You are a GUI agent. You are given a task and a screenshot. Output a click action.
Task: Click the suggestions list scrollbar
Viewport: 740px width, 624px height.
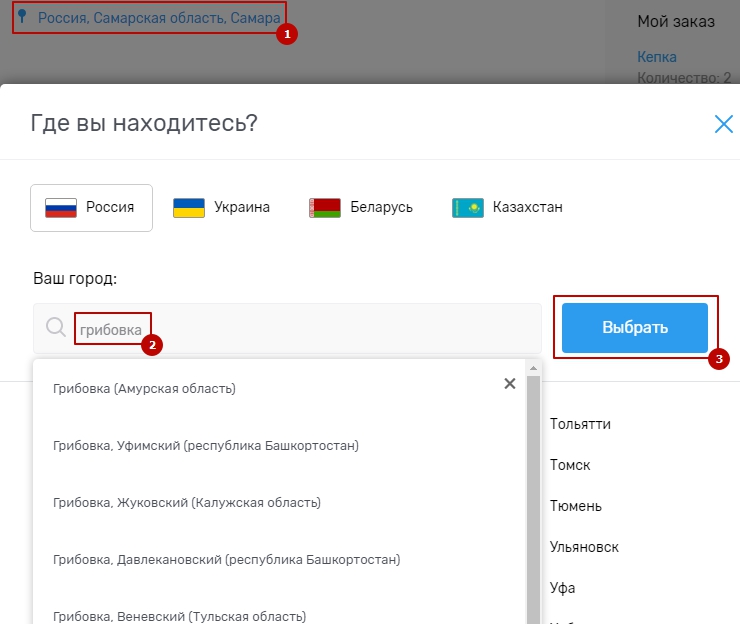pyautogui.click(x=533, y=500)
